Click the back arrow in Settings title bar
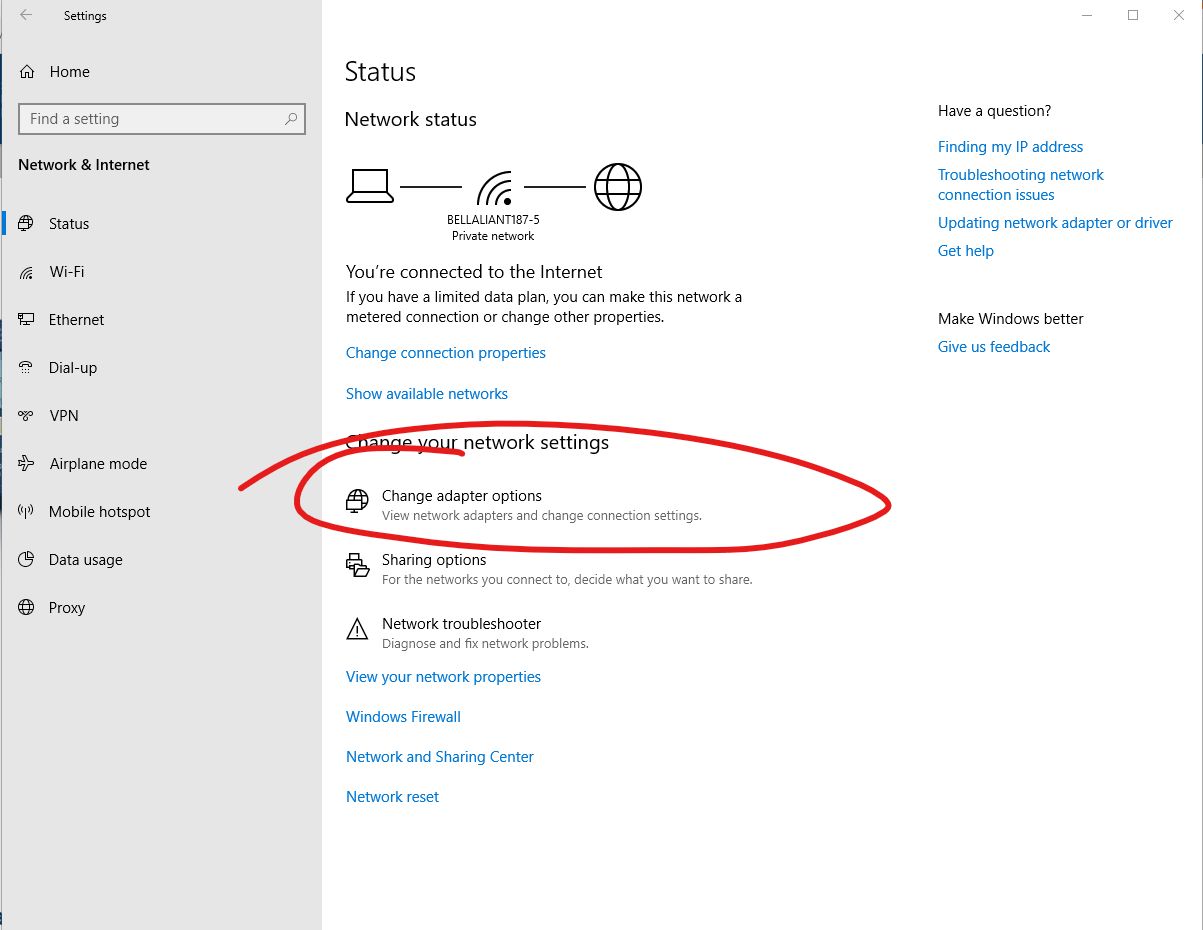1203x930 pixels. [x=26, y=15]
